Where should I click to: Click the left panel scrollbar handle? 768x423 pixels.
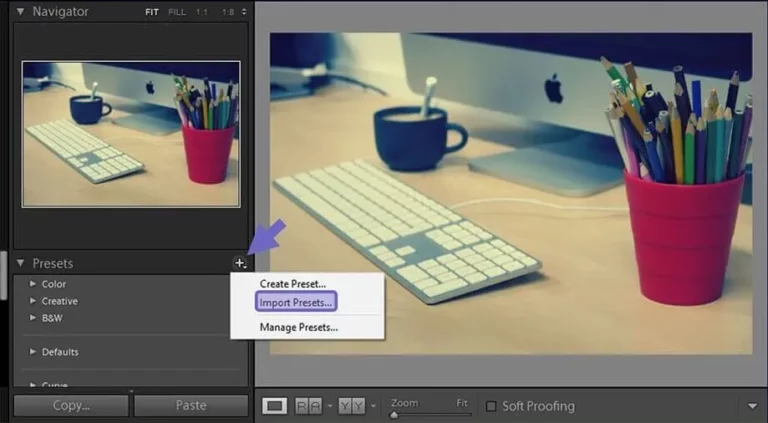click(x=3, y=275)
